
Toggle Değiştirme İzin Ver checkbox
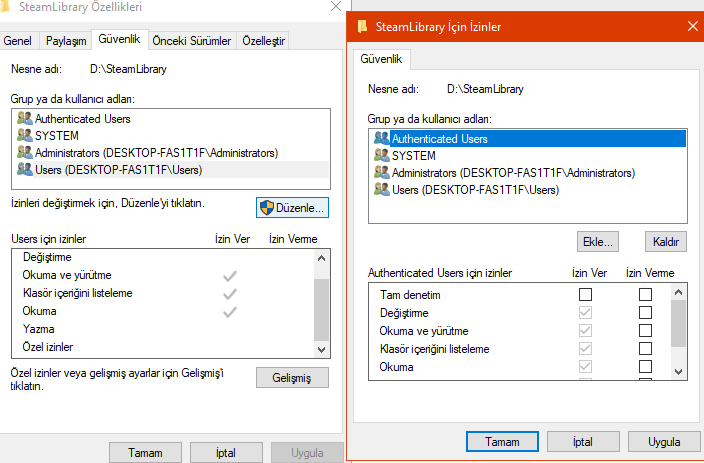[x=585, y=313]
